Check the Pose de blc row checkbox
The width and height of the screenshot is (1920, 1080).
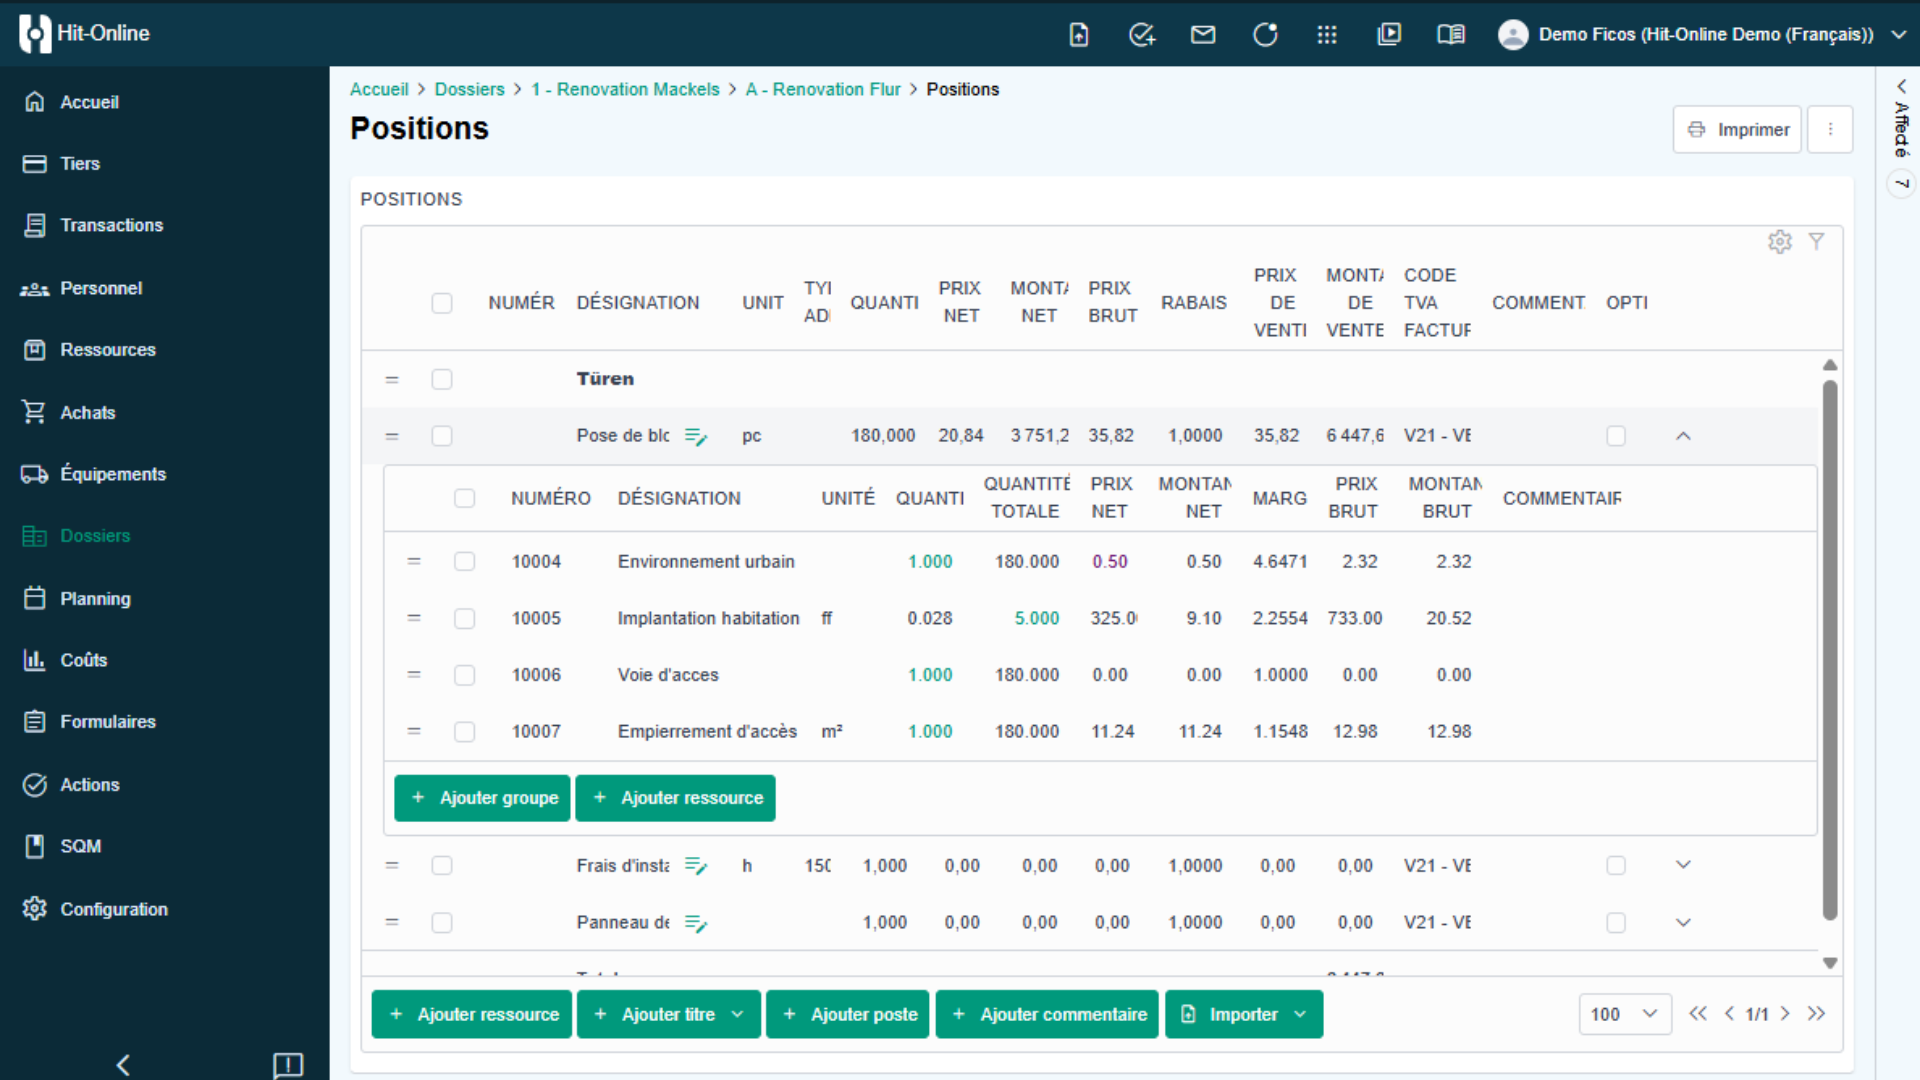[x=442, y=436]
